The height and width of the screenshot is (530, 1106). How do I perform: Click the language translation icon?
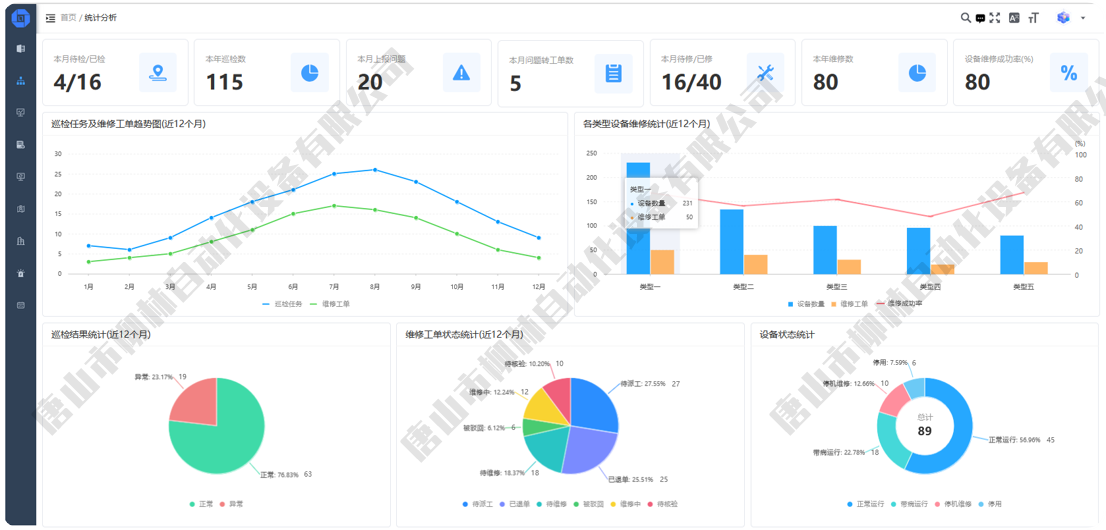[x=1014, y=18]
